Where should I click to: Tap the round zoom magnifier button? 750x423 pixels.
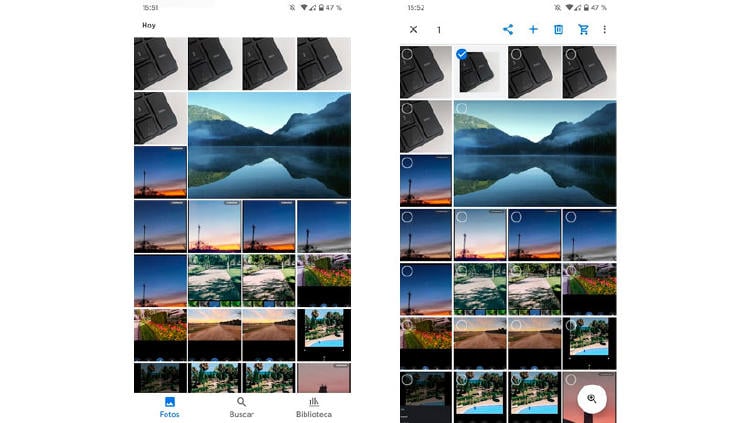[591, 399]
